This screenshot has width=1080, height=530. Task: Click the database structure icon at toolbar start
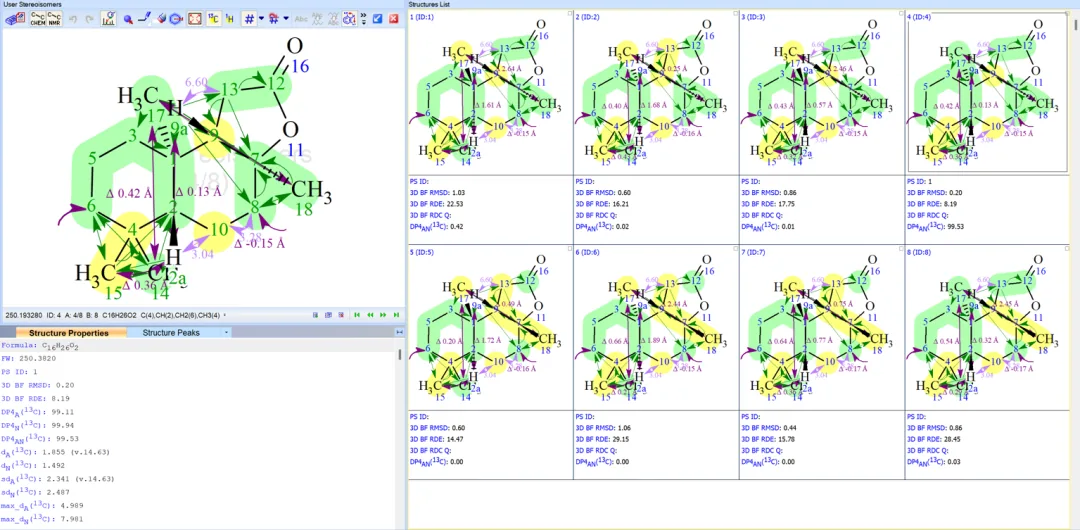point(15,19)
